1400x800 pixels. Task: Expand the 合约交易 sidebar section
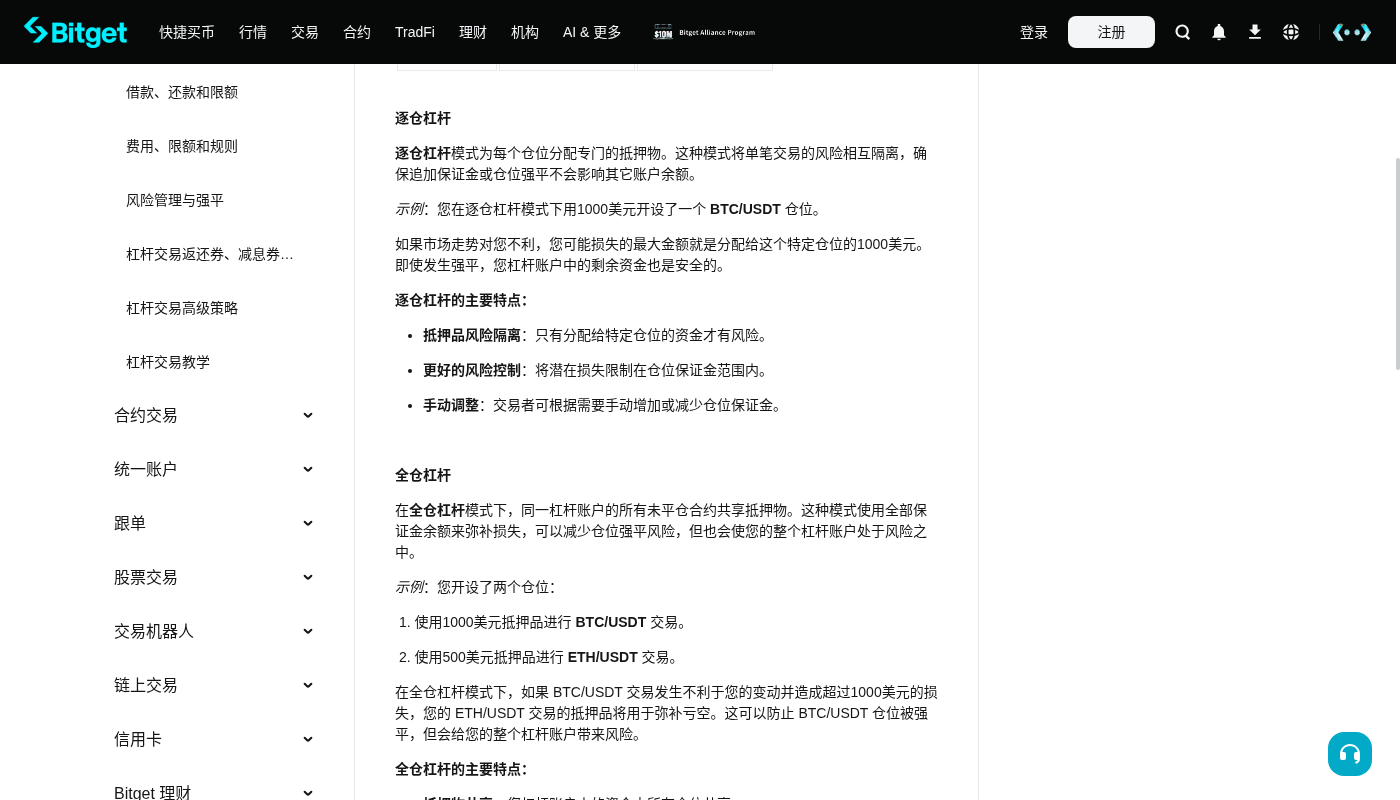pyautogui.click(x=214, y=415)
